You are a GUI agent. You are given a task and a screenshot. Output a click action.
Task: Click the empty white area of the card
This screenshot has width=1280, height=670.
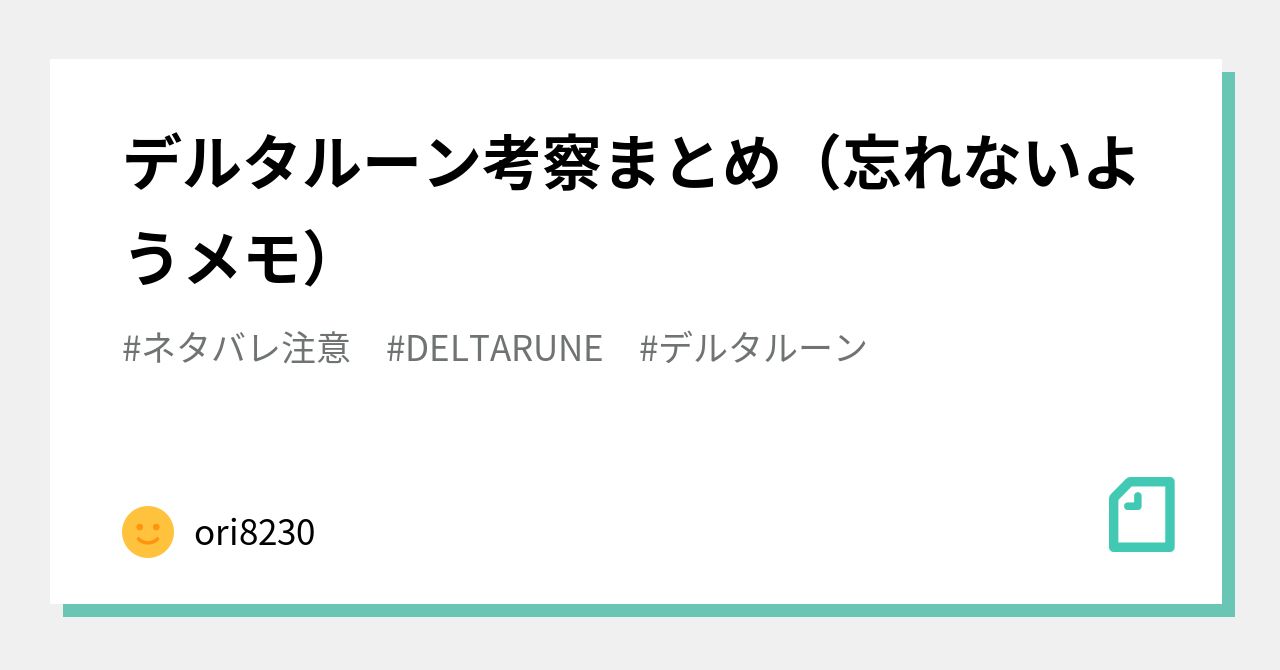coord(640,440)
